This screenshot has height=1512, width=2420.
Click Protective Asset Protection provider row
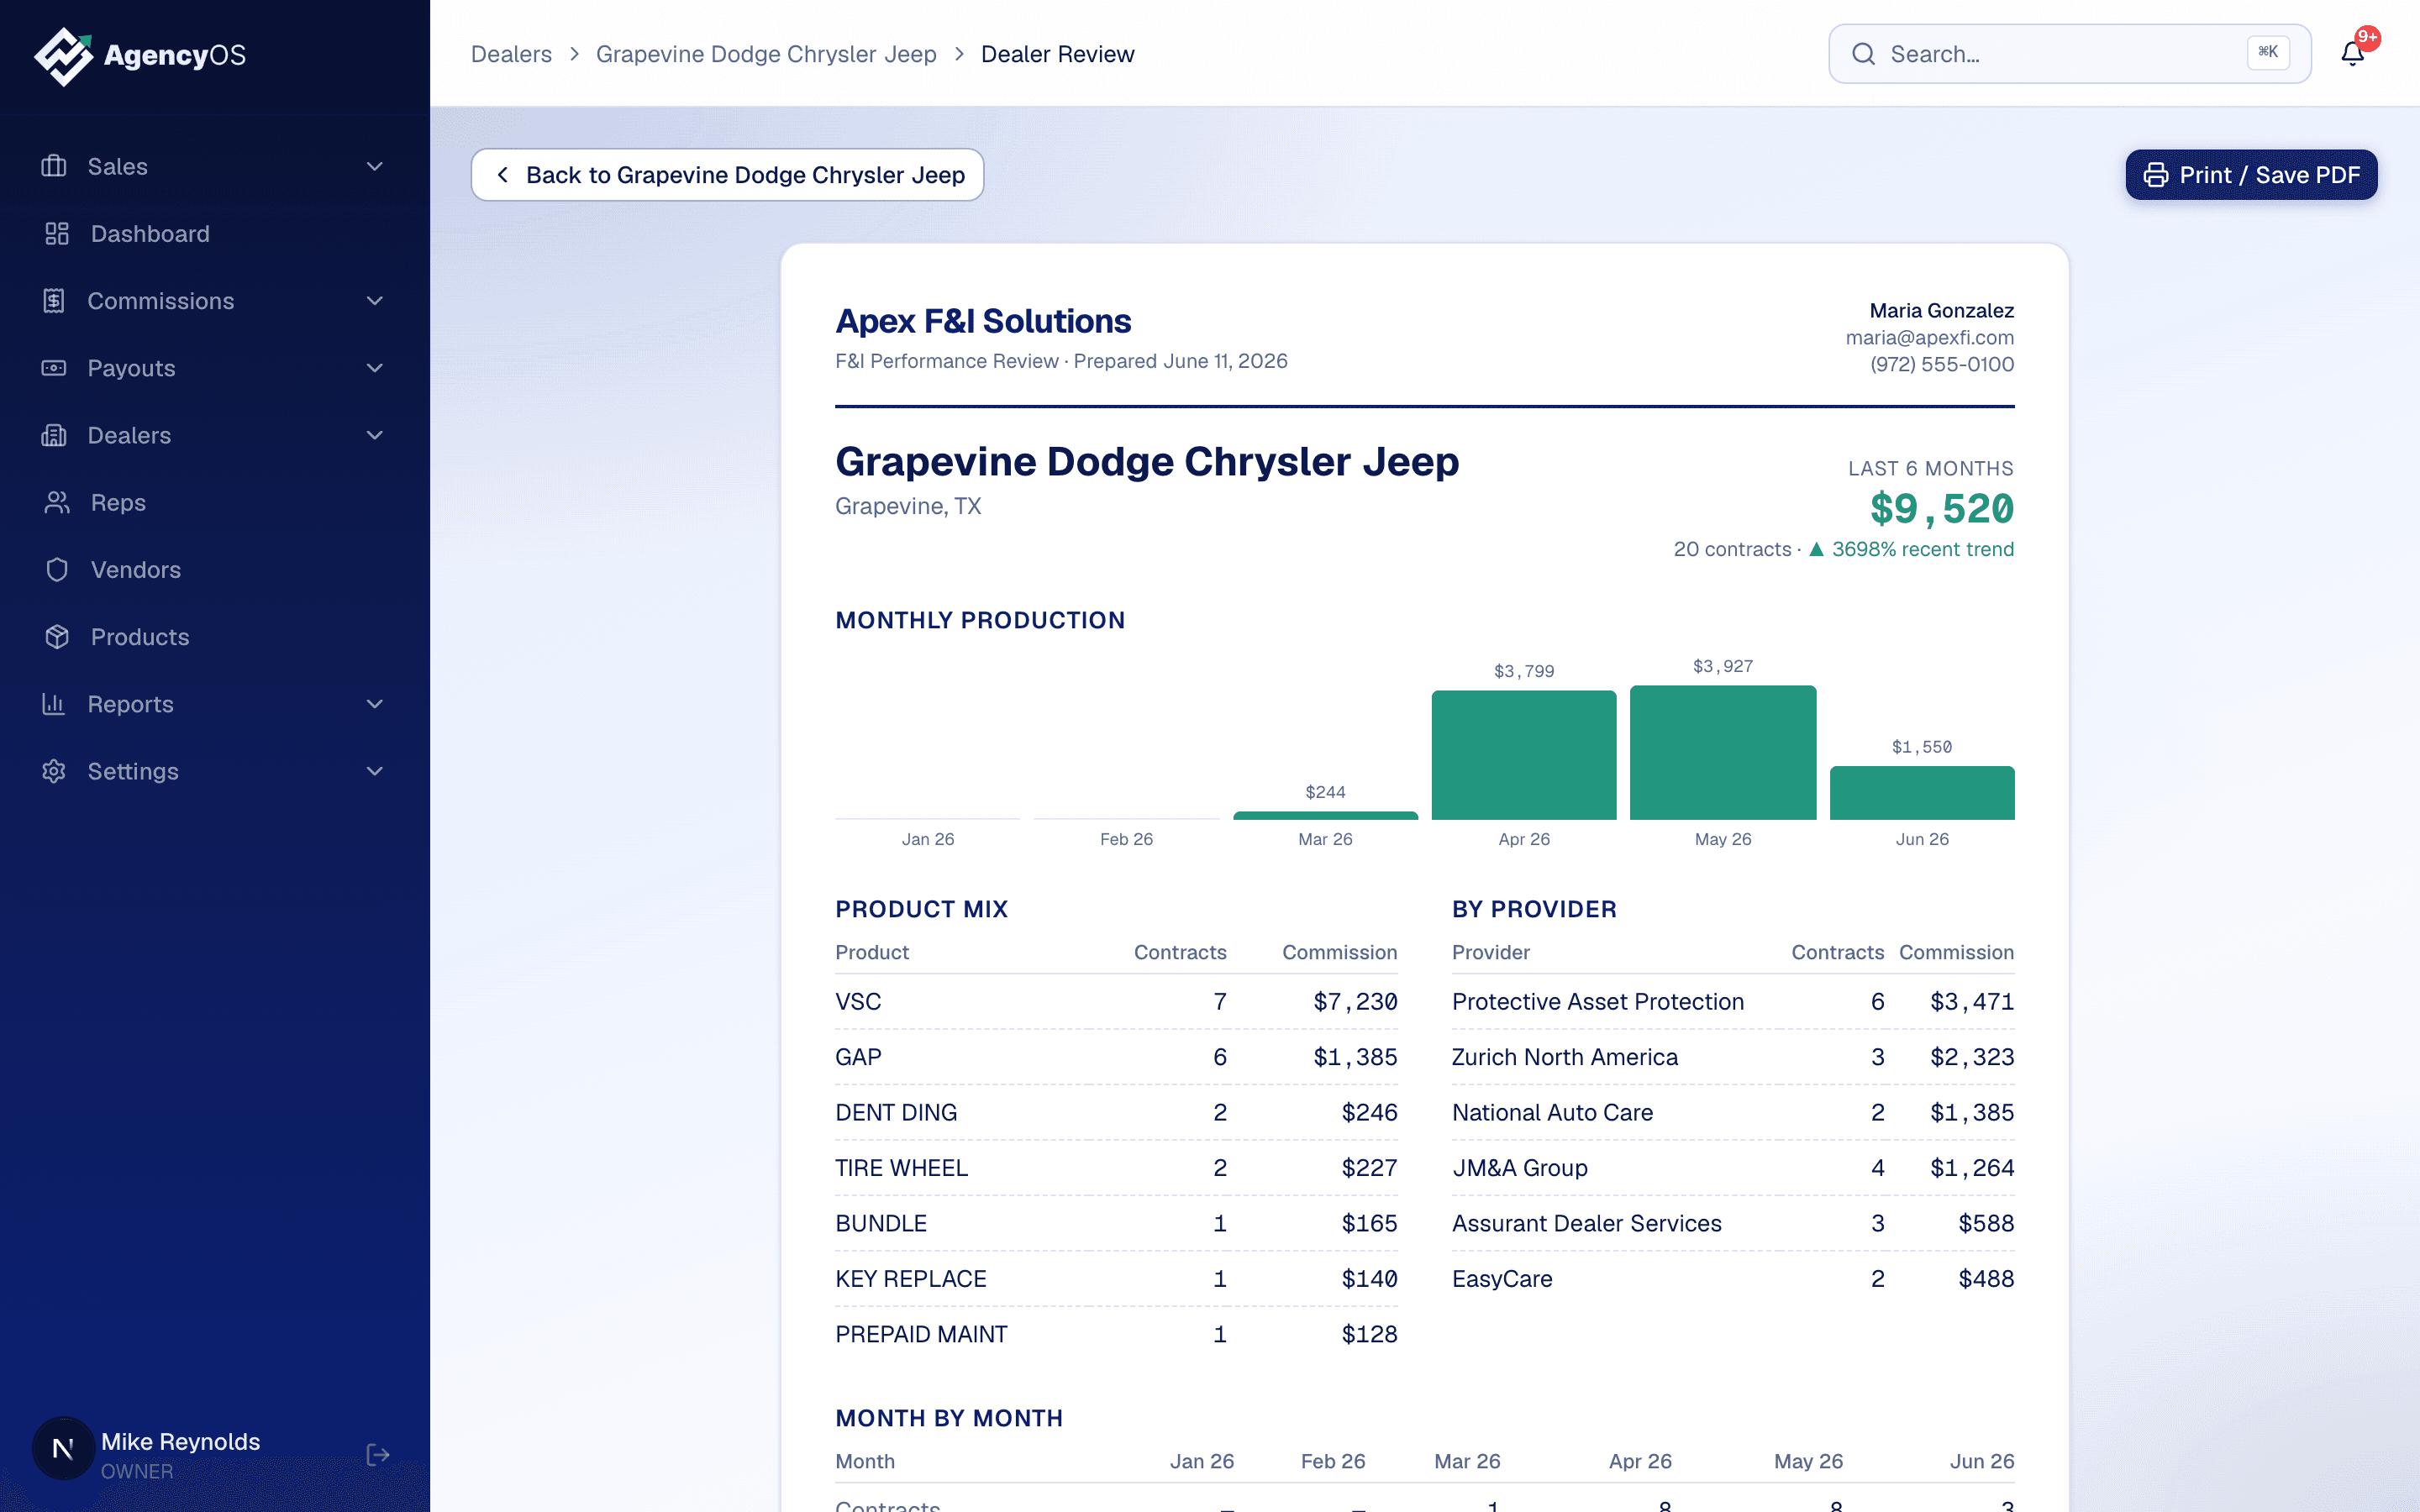[x=1733, y=1002]
